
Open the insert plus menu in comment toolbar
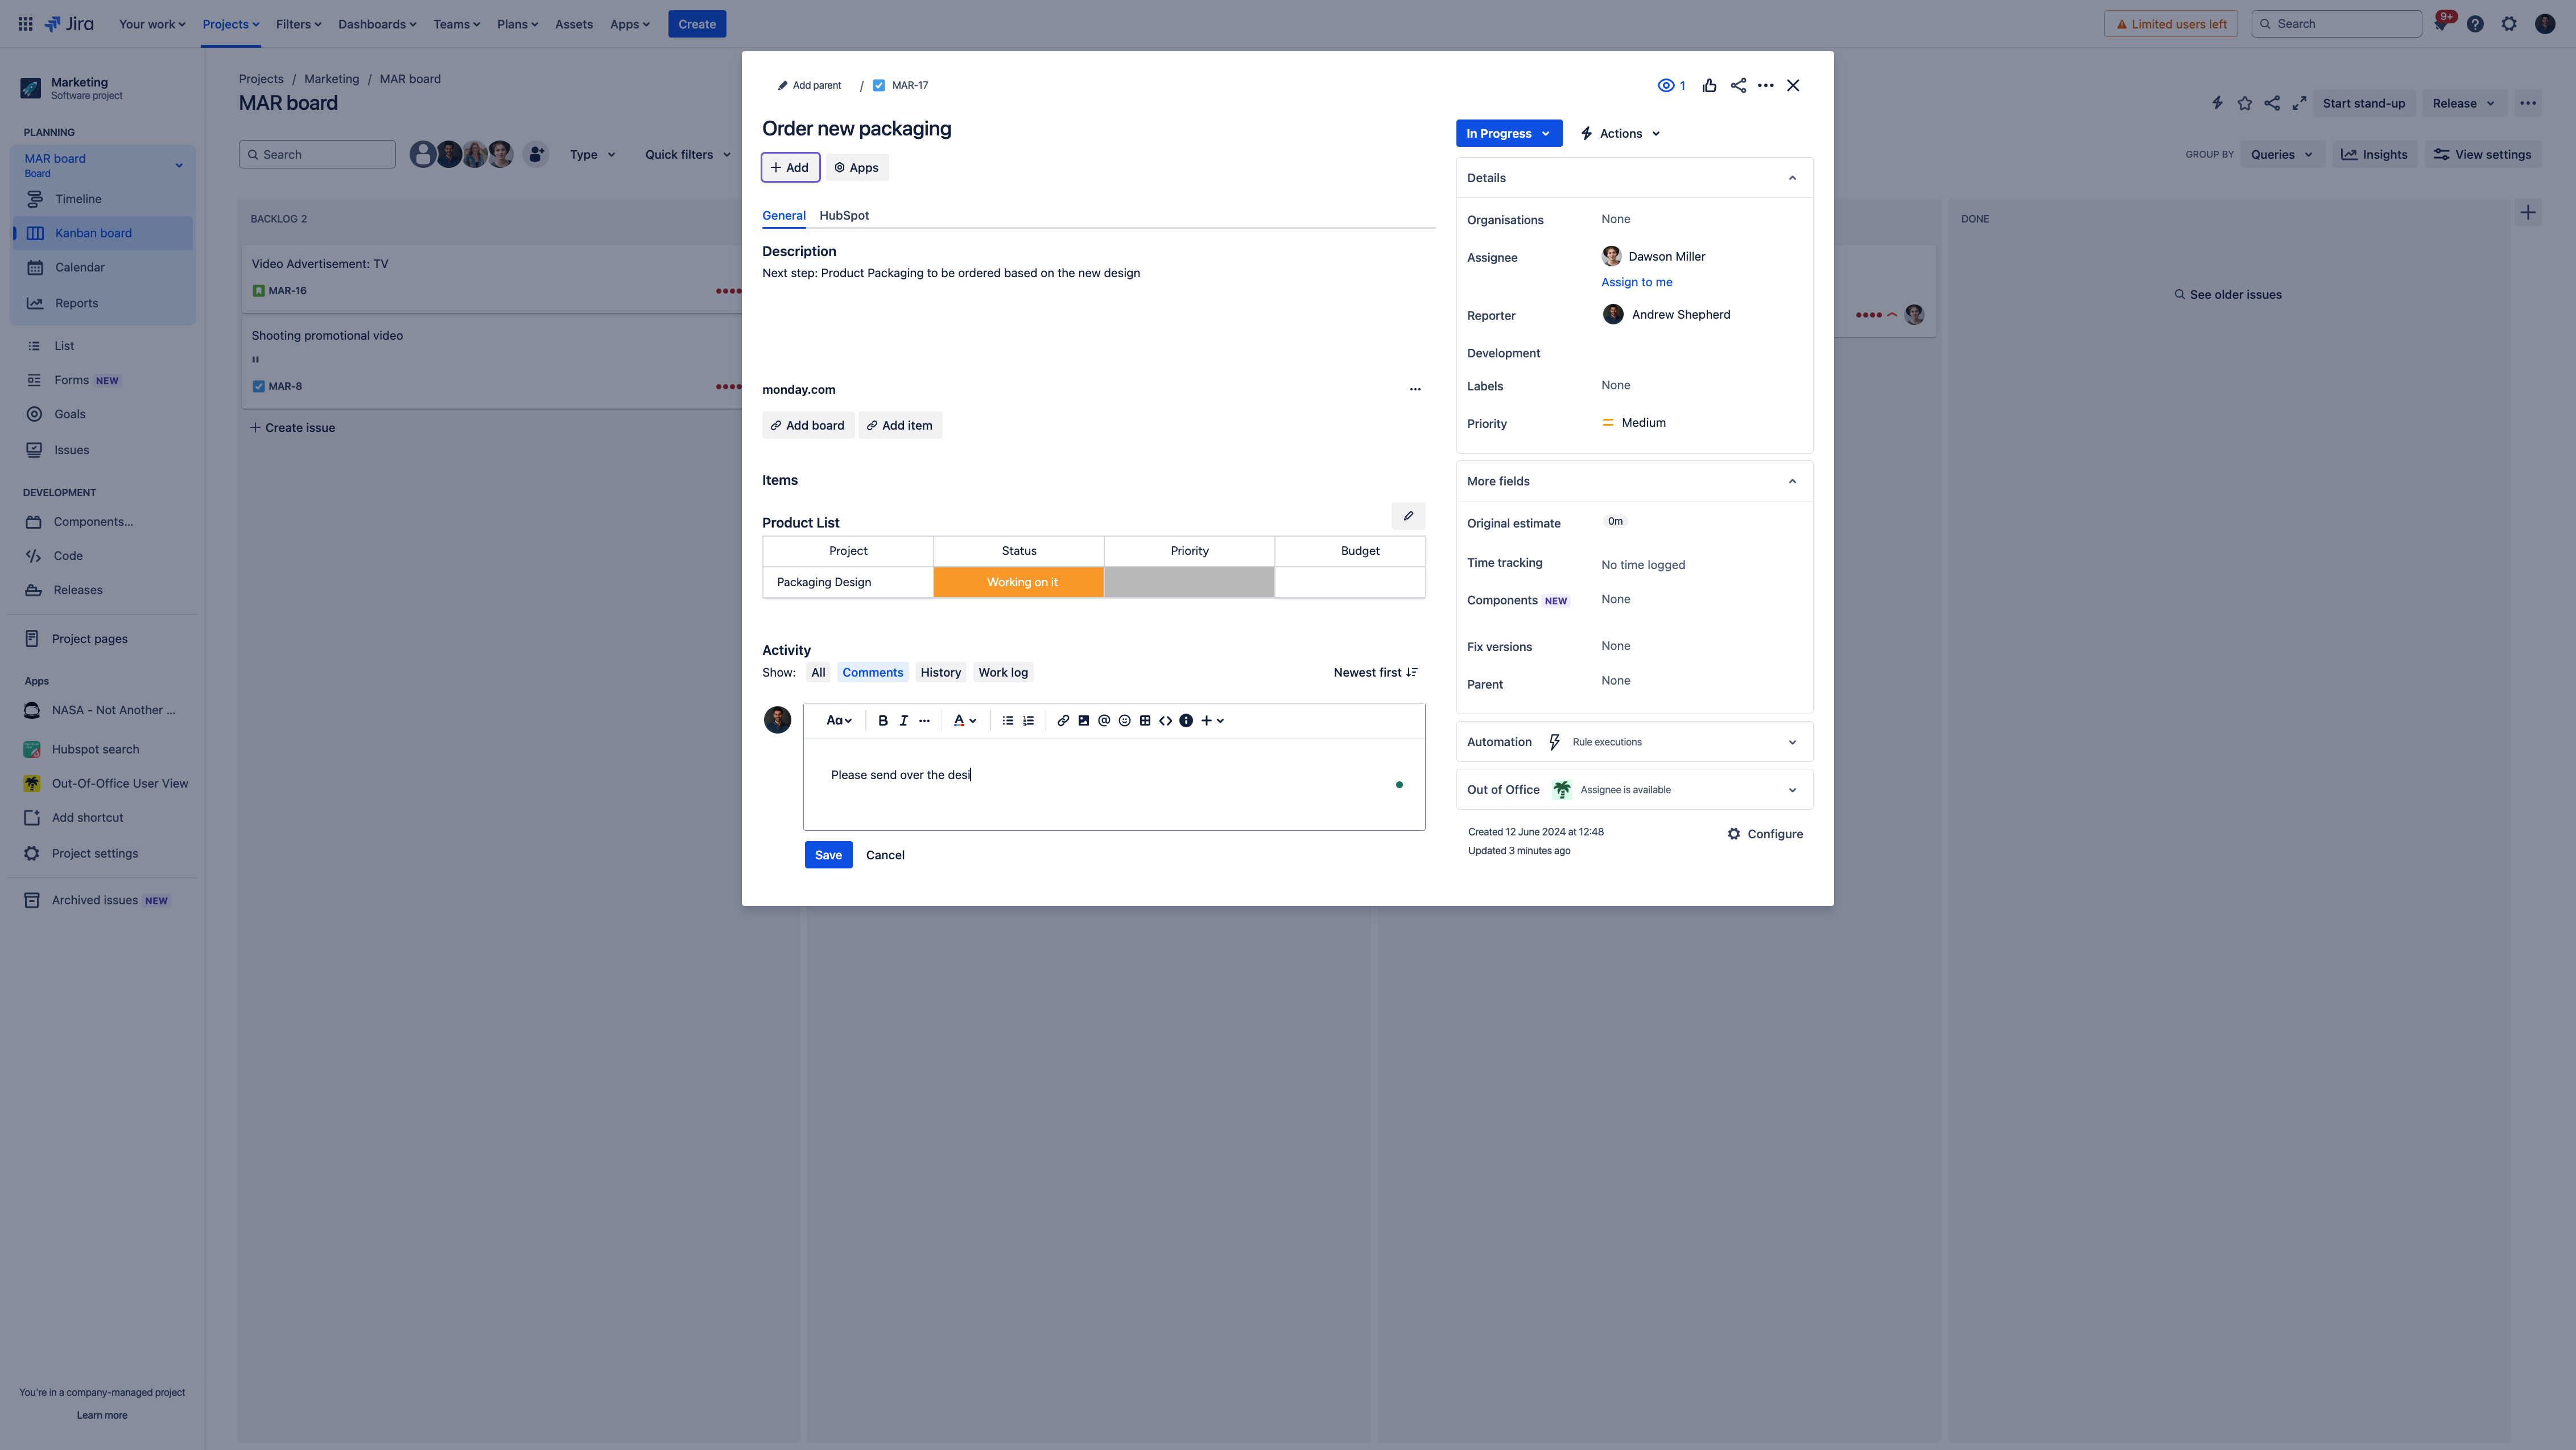1212,720
